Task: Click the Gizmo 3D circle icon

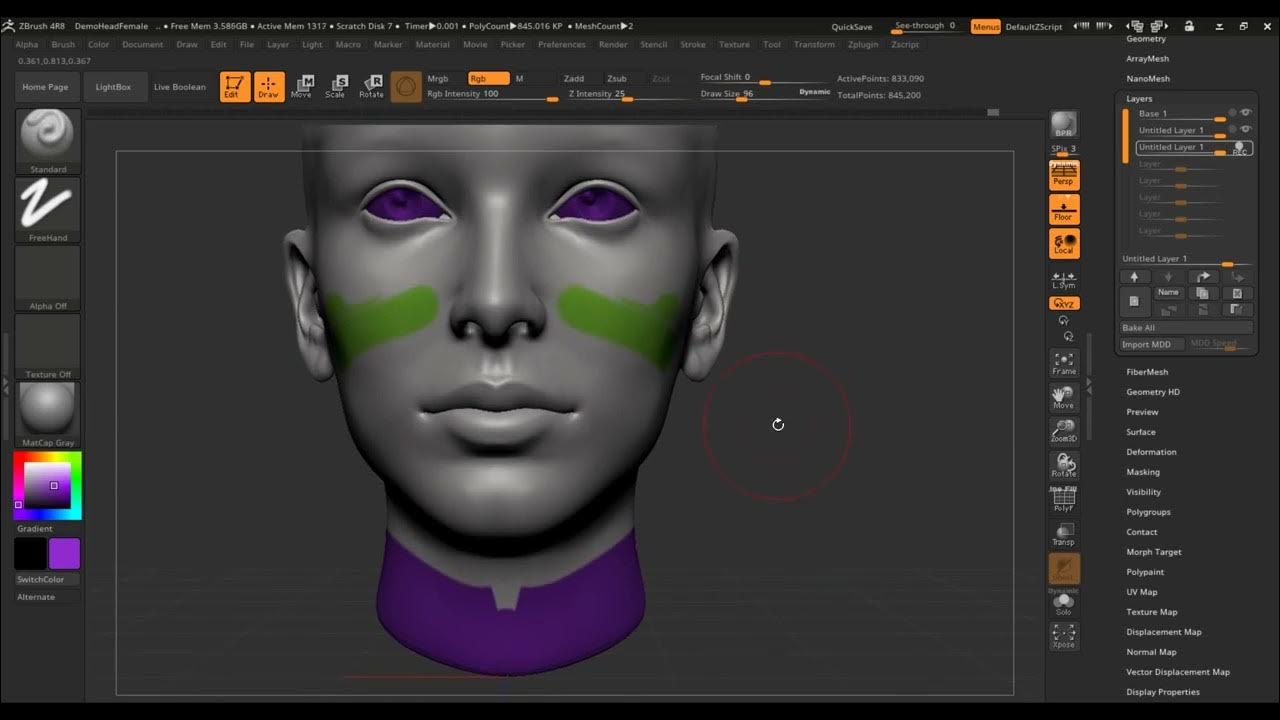Action: click(406, 87)
